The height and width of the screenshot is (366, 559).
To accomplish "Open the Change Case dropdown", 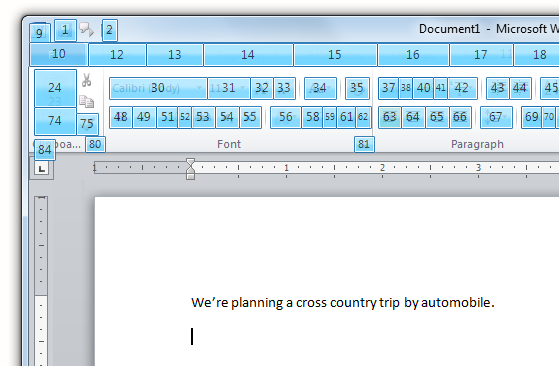I will point(320,88).
